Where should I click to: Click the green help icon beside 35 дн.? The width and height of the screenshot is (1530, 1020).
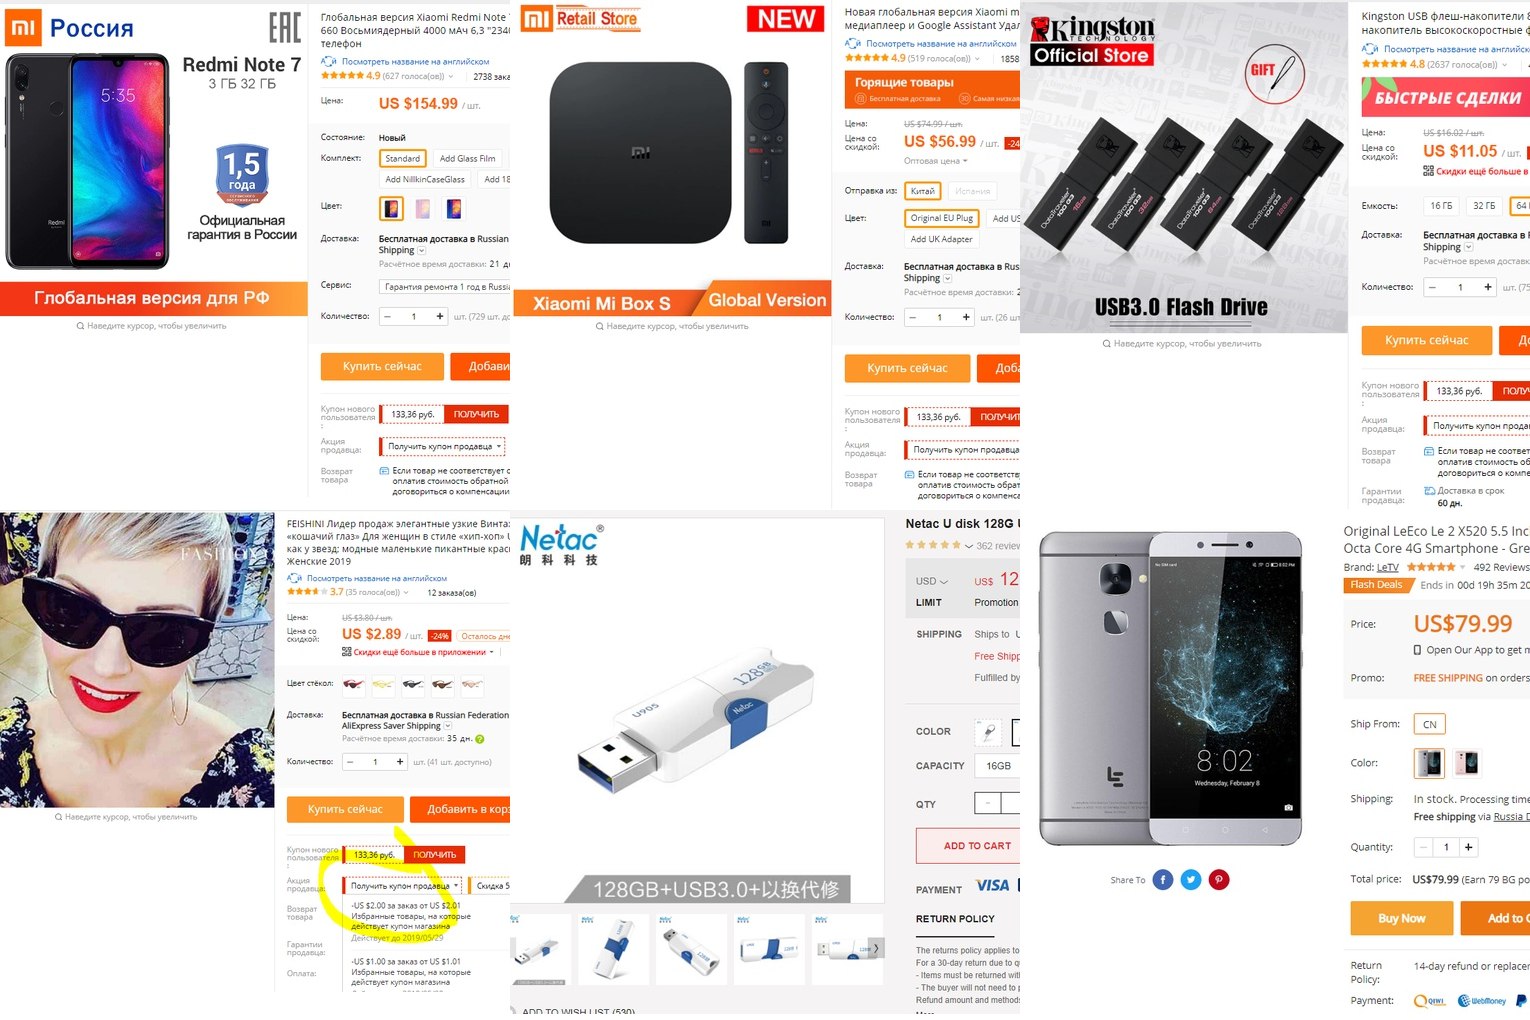(480, 739)
